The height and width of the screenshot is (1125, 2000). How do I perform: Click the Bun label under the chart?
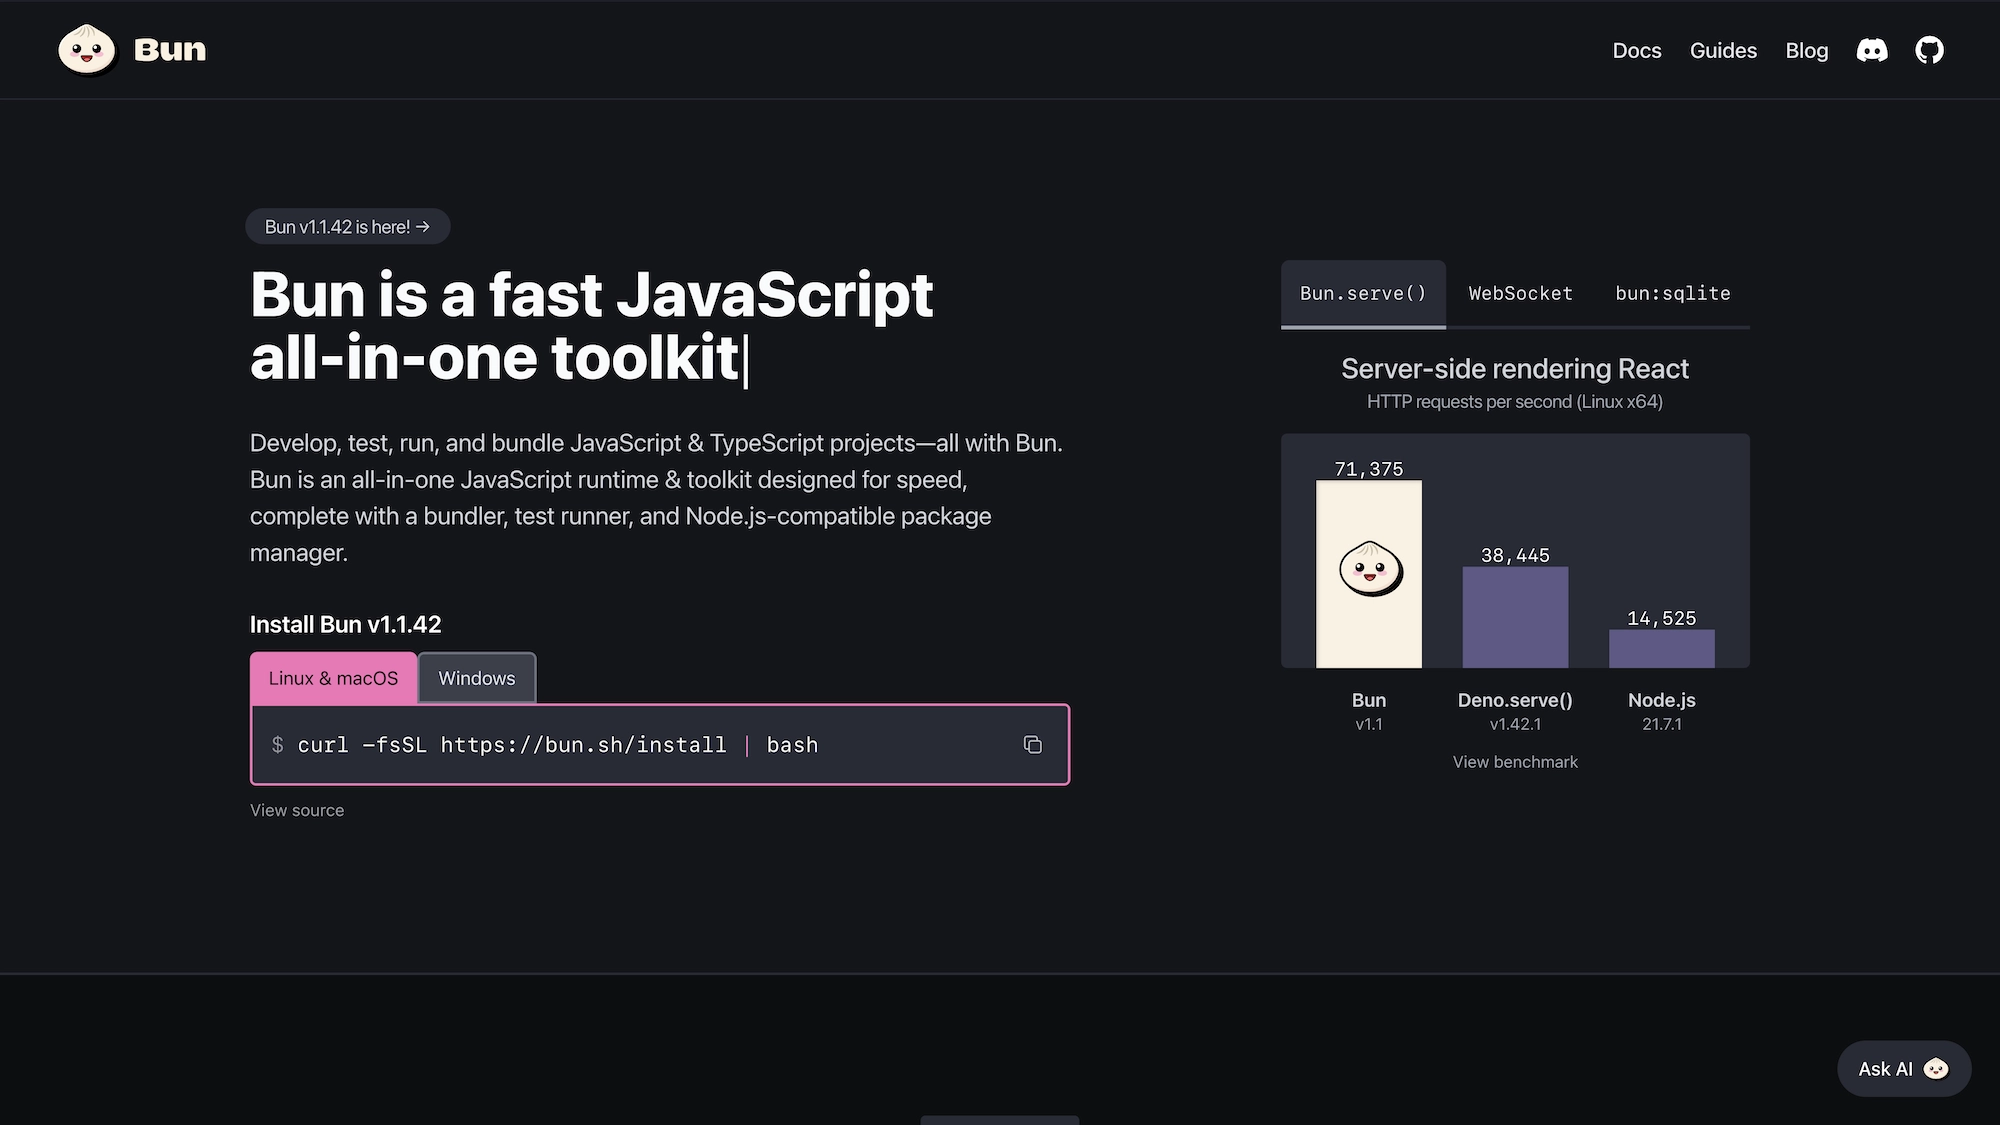(1369, 700)
